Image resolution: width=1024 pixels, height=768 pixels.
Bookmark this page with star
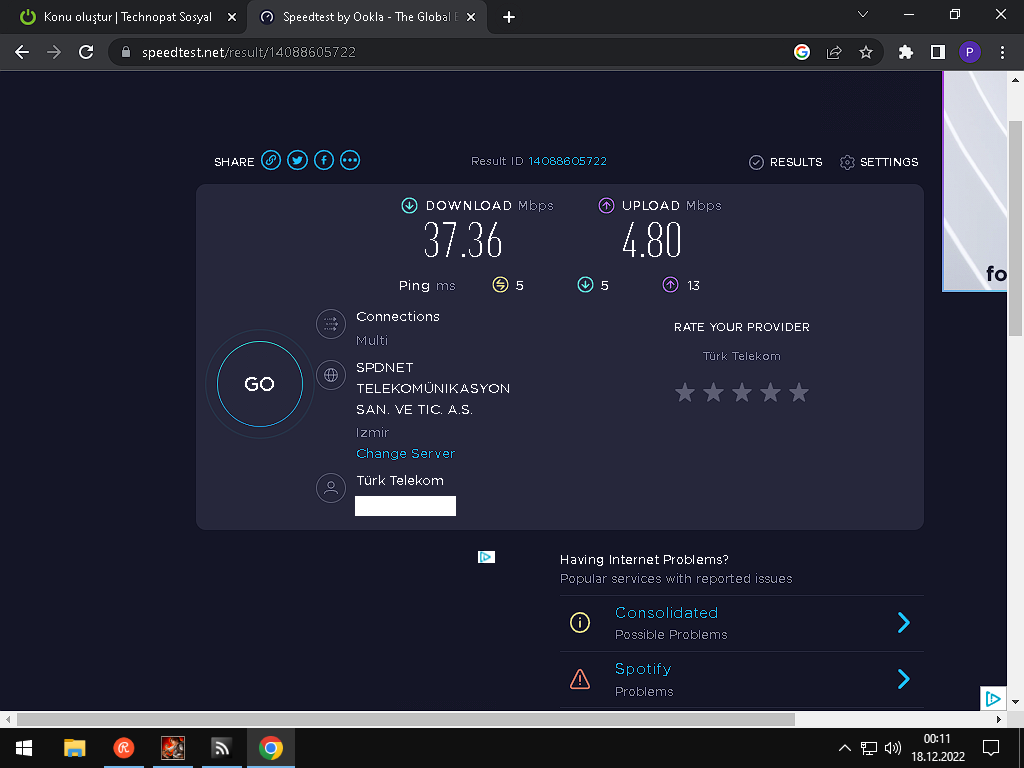866,52
